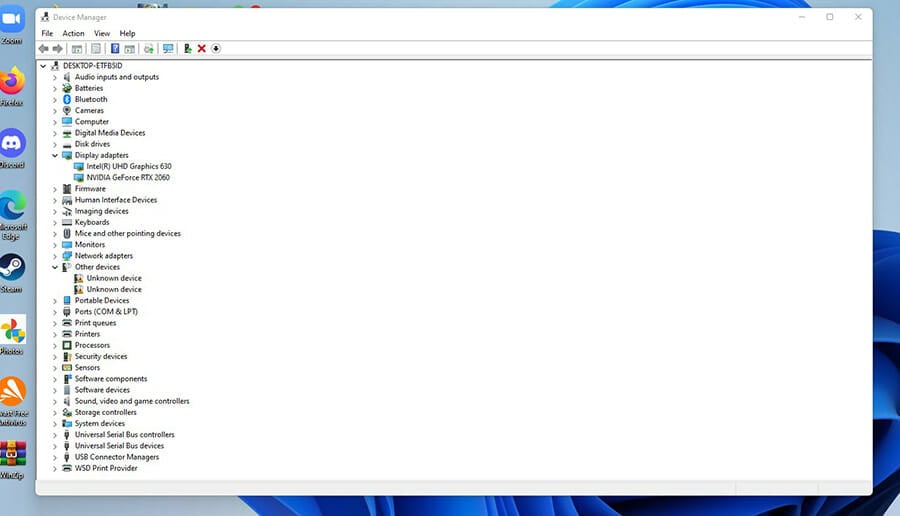Image resolution: width=900 pixels, height=516 pixels.
Task: Collapse the Display adapters category
Action: tap(55, 156)
